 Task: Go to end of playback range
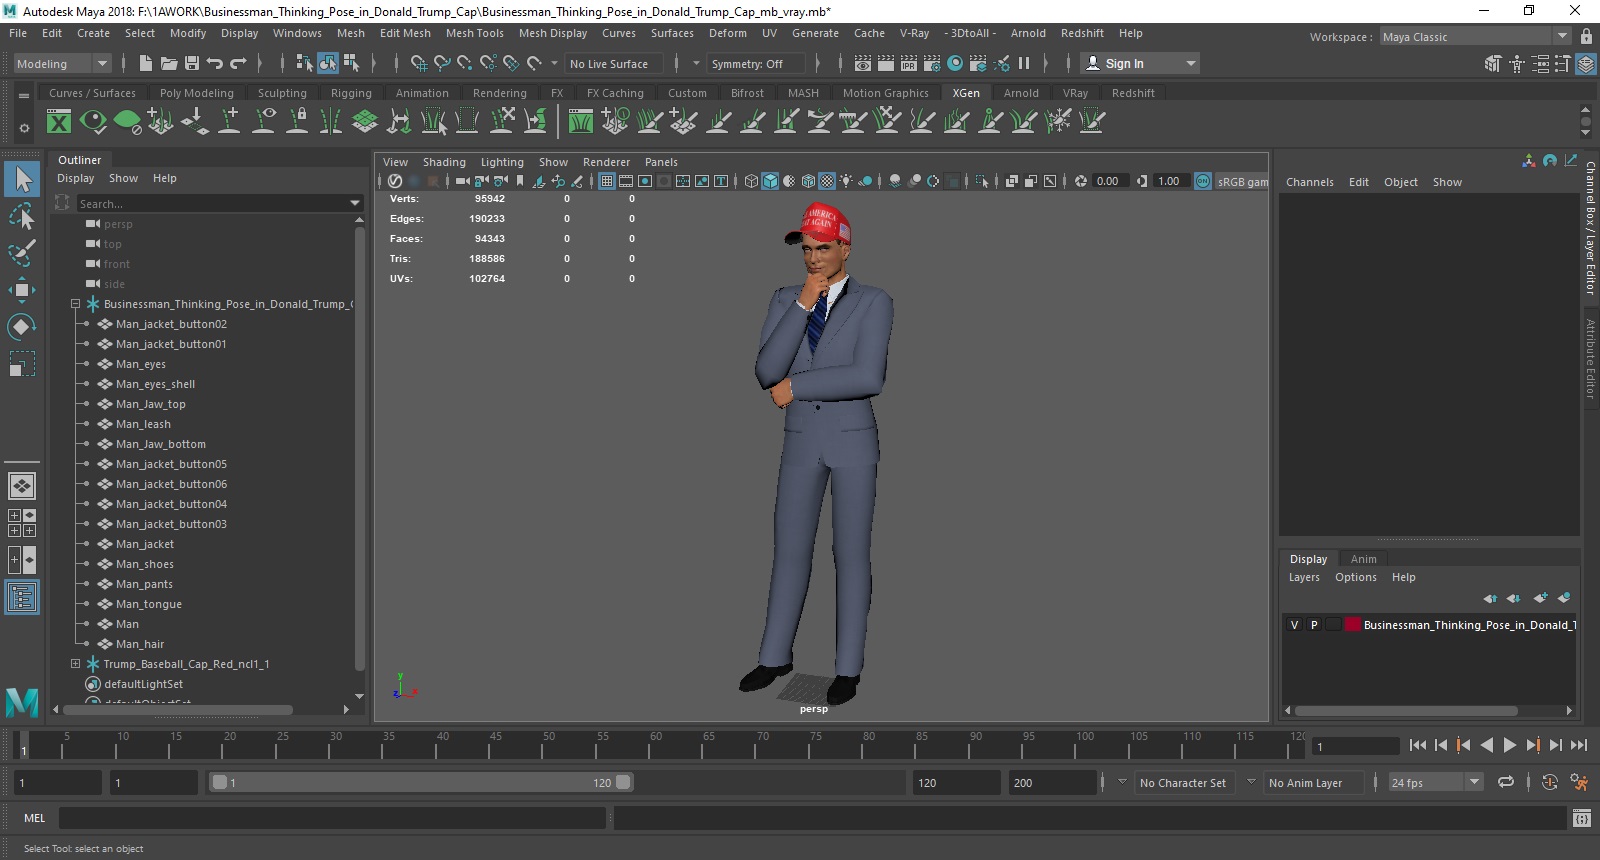tap(1579, 745)
